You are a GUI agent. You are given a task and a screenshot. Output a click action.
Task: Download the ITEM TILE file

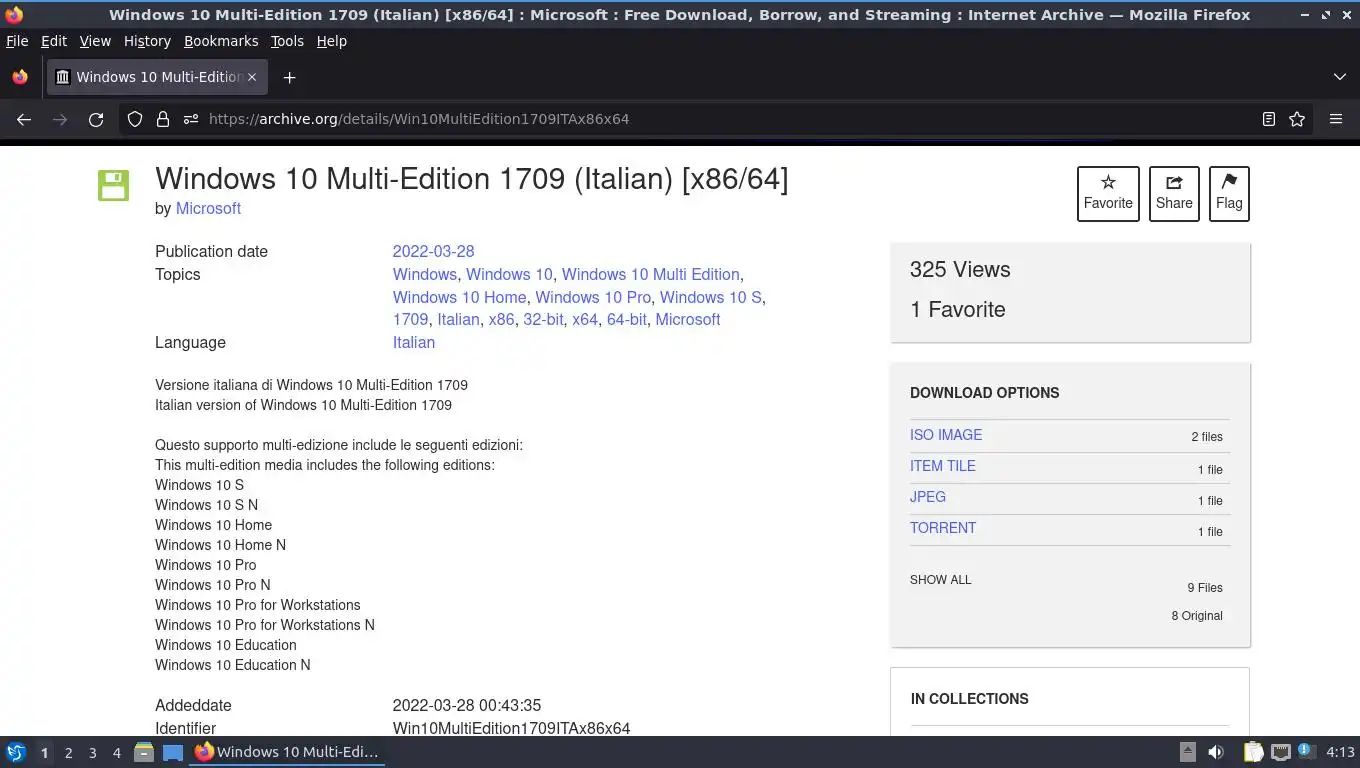pyautogui.click(x=943, y=466)
